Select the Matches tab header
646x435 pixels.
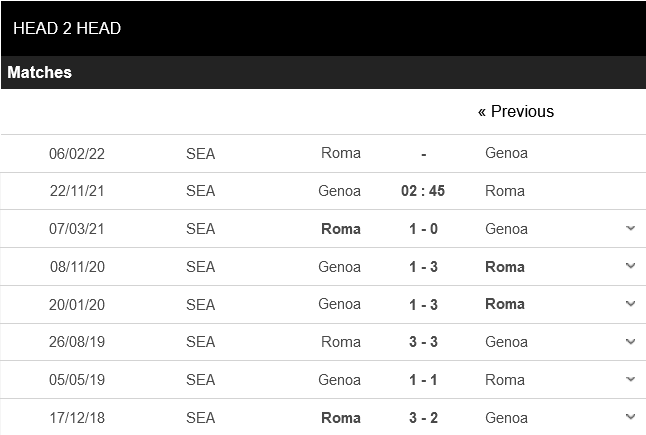click(x=40, y=73)
